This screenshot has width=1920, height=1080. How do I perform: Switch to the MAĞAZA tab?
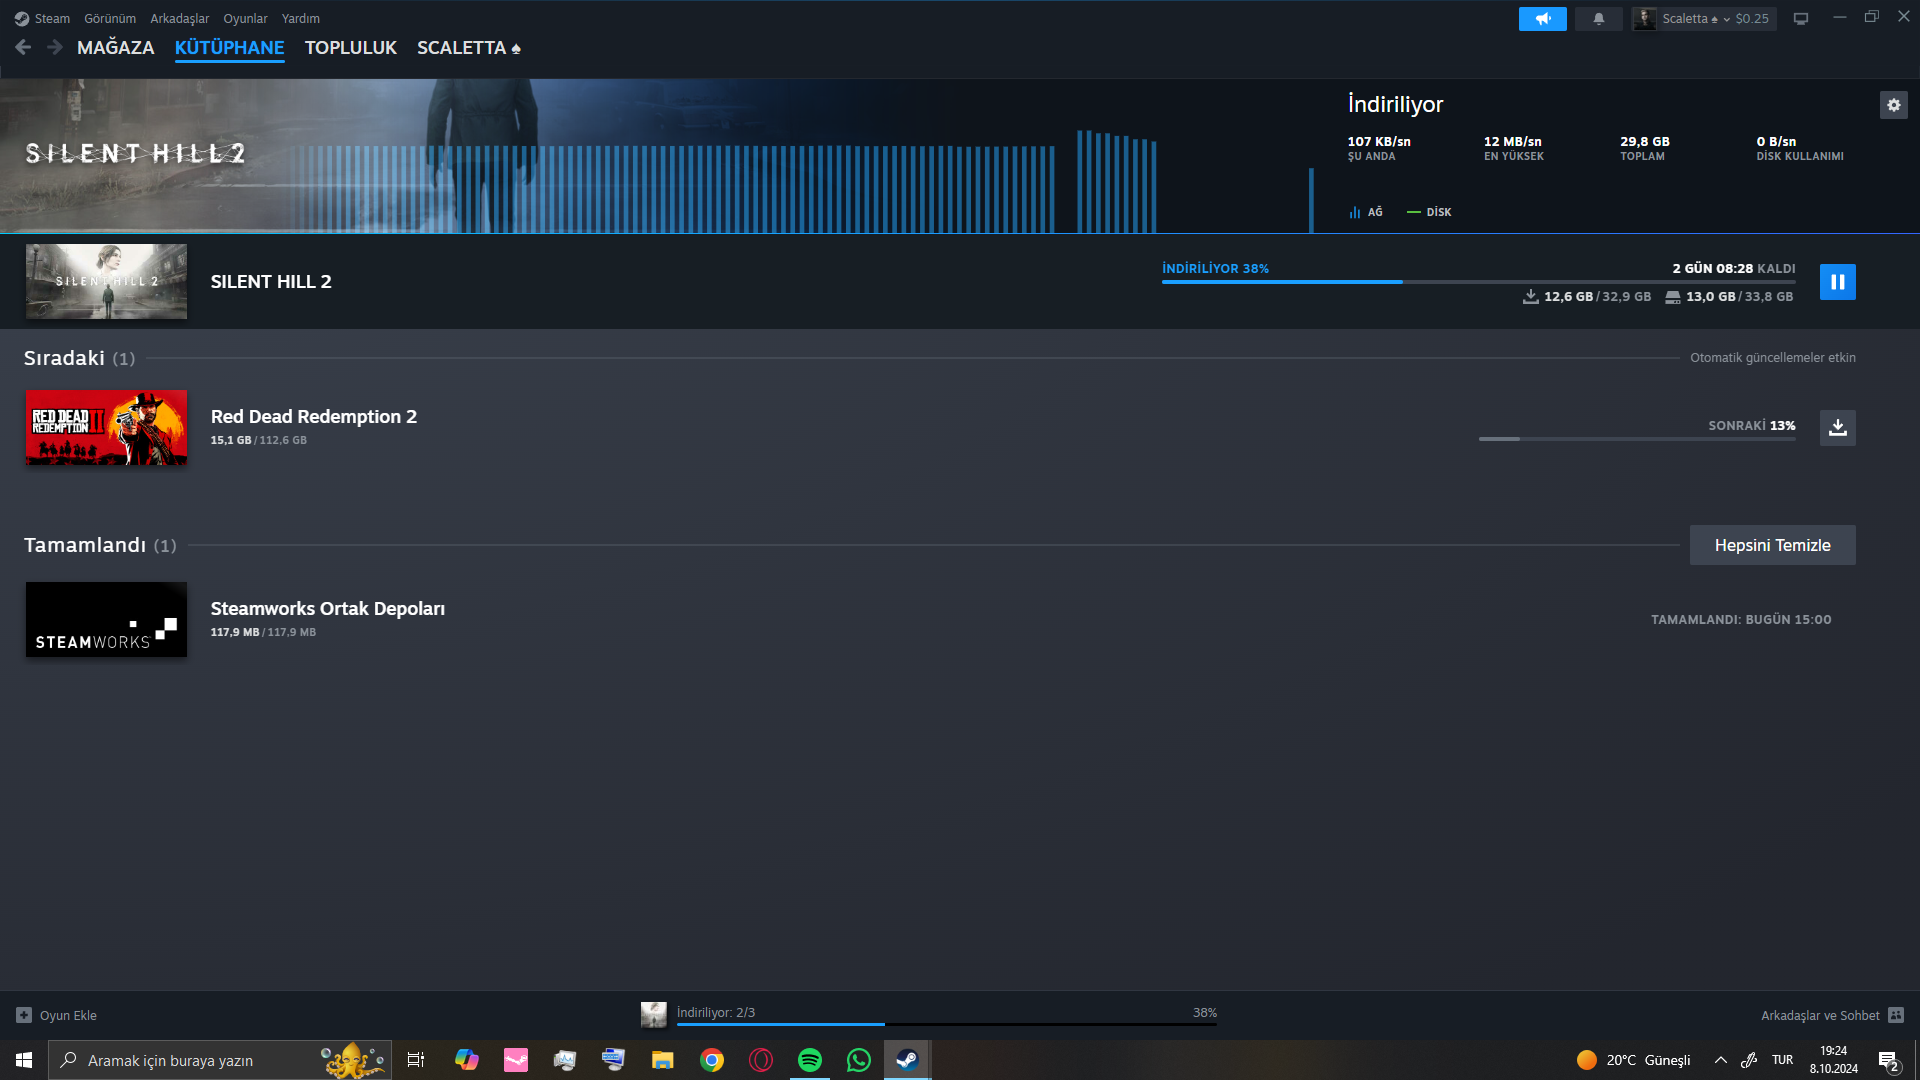[x=115, y=48]
